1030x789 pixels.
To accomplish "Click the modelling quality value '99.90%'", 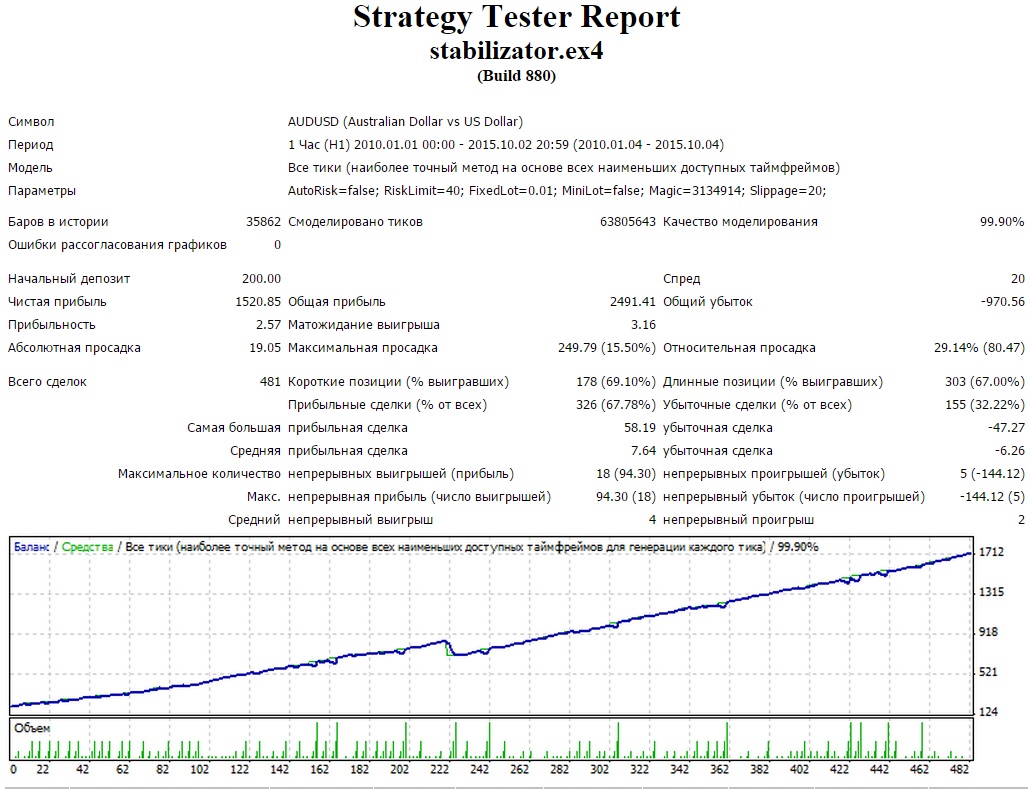I will [x=1002, y=222].
